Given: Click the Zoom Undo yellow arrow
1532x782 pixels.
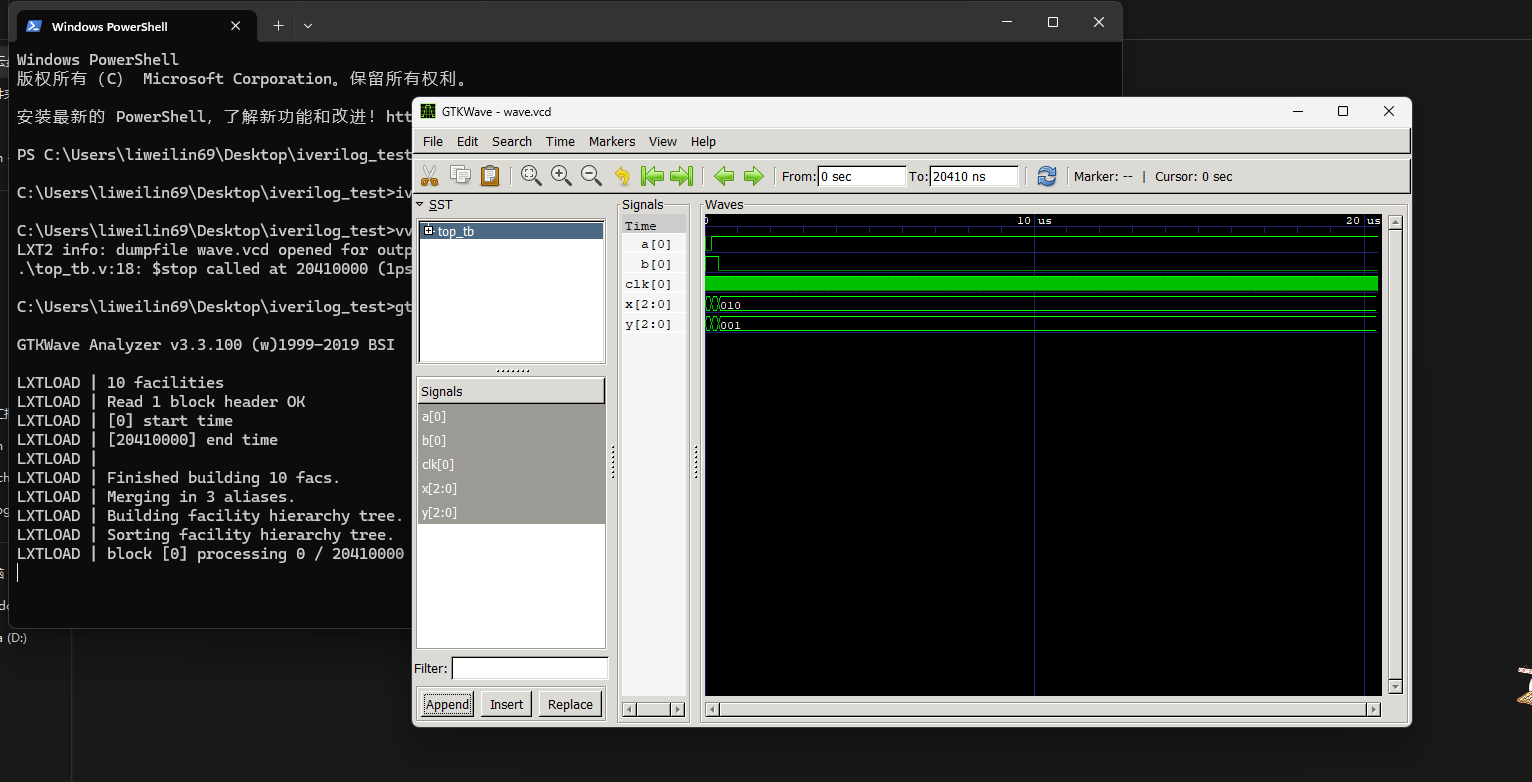Looking at the screenshot, I should click(x=622, y=176).
